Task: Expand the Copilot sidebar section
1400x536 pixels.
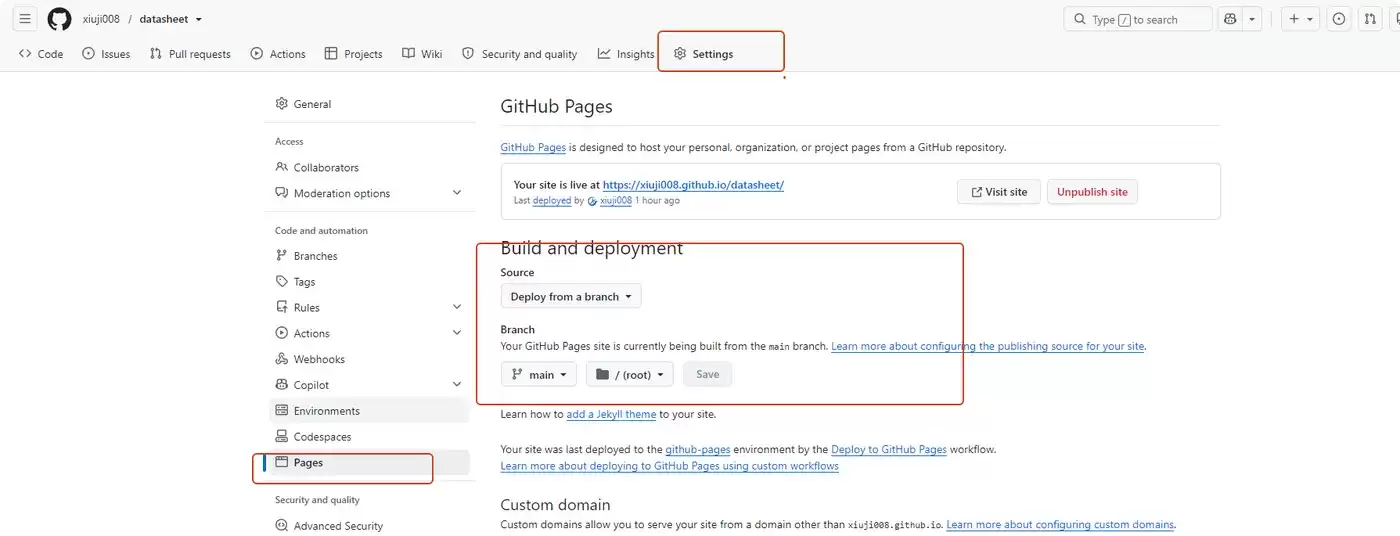Action: point(369,385)
